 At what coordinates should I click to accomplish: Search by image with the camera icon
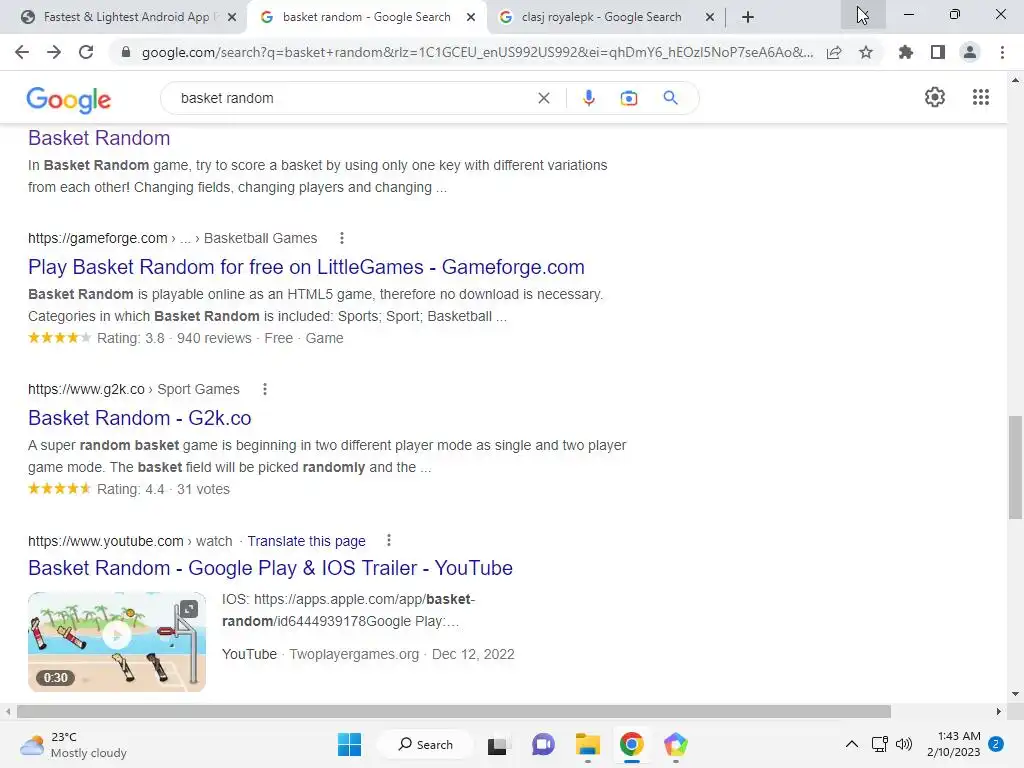(x=628, y=98)
